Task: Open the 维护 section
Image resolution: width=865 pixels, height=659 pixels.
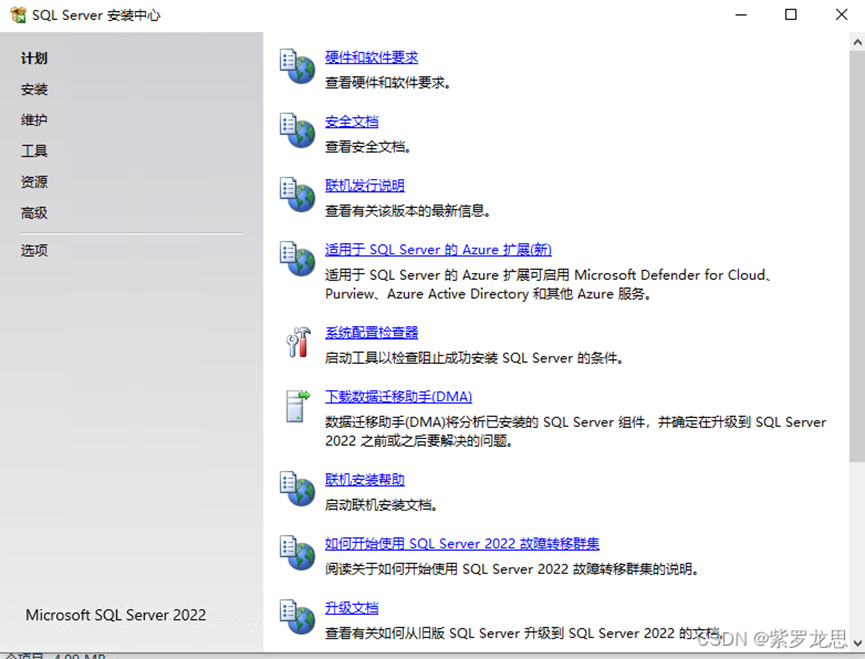Action: point(34,120)
